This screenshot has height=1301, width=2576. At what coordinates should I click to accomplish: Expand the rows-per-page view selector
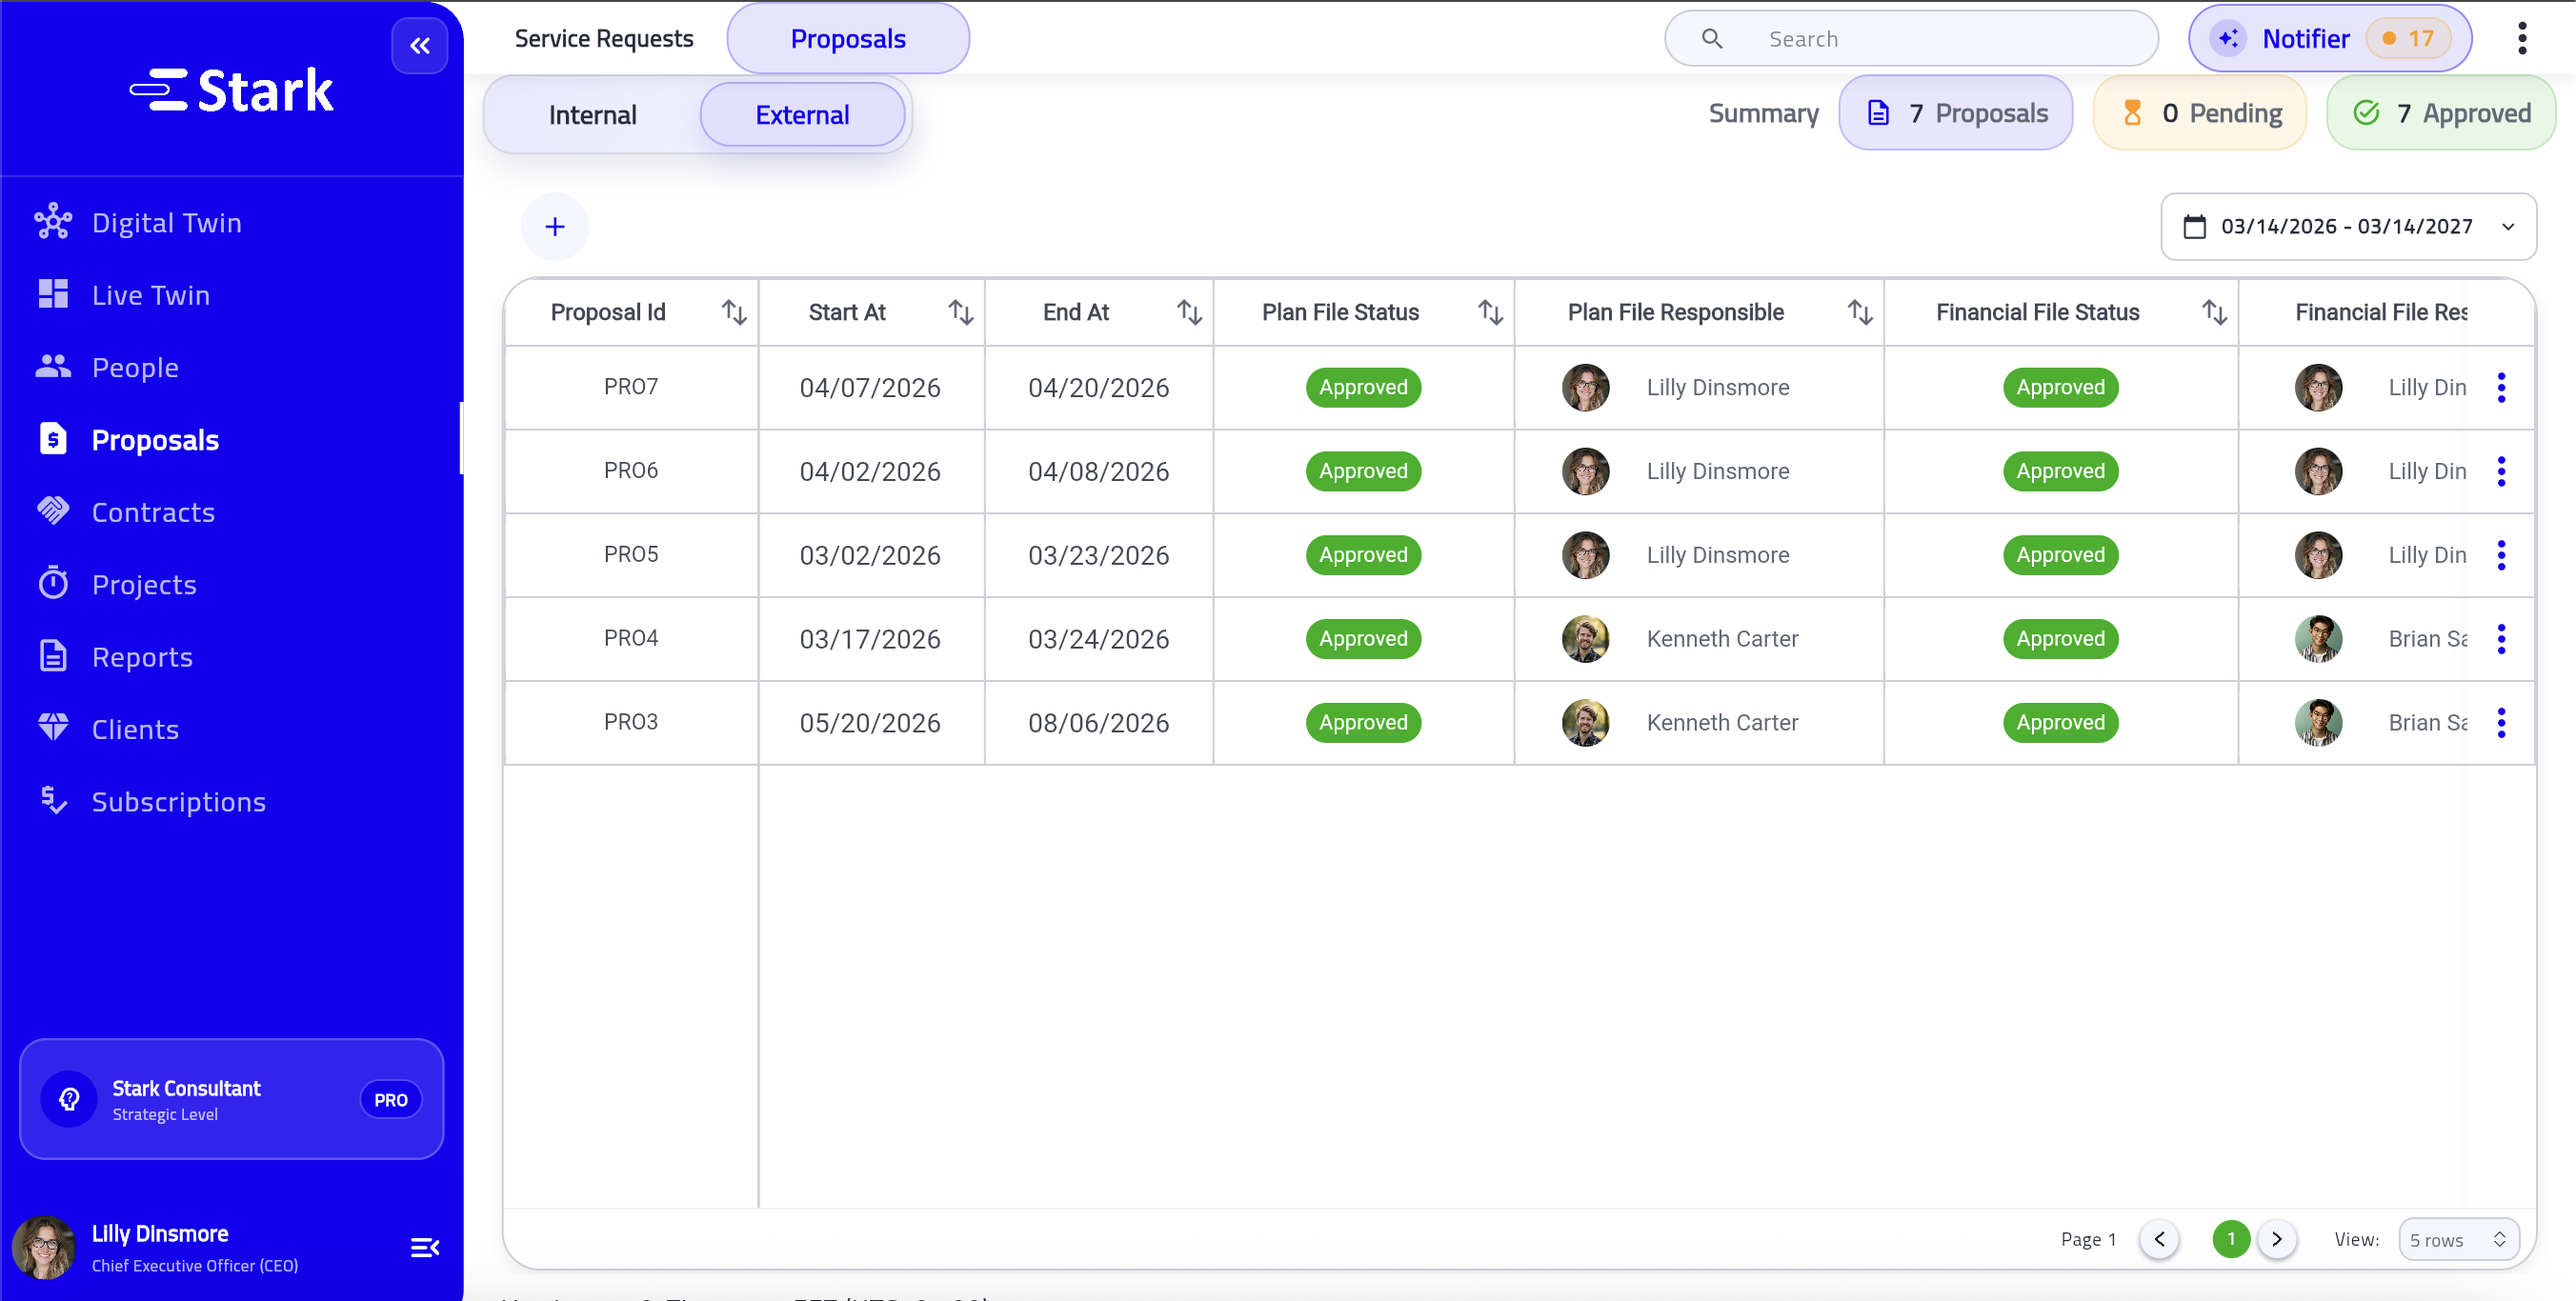2460,1239
